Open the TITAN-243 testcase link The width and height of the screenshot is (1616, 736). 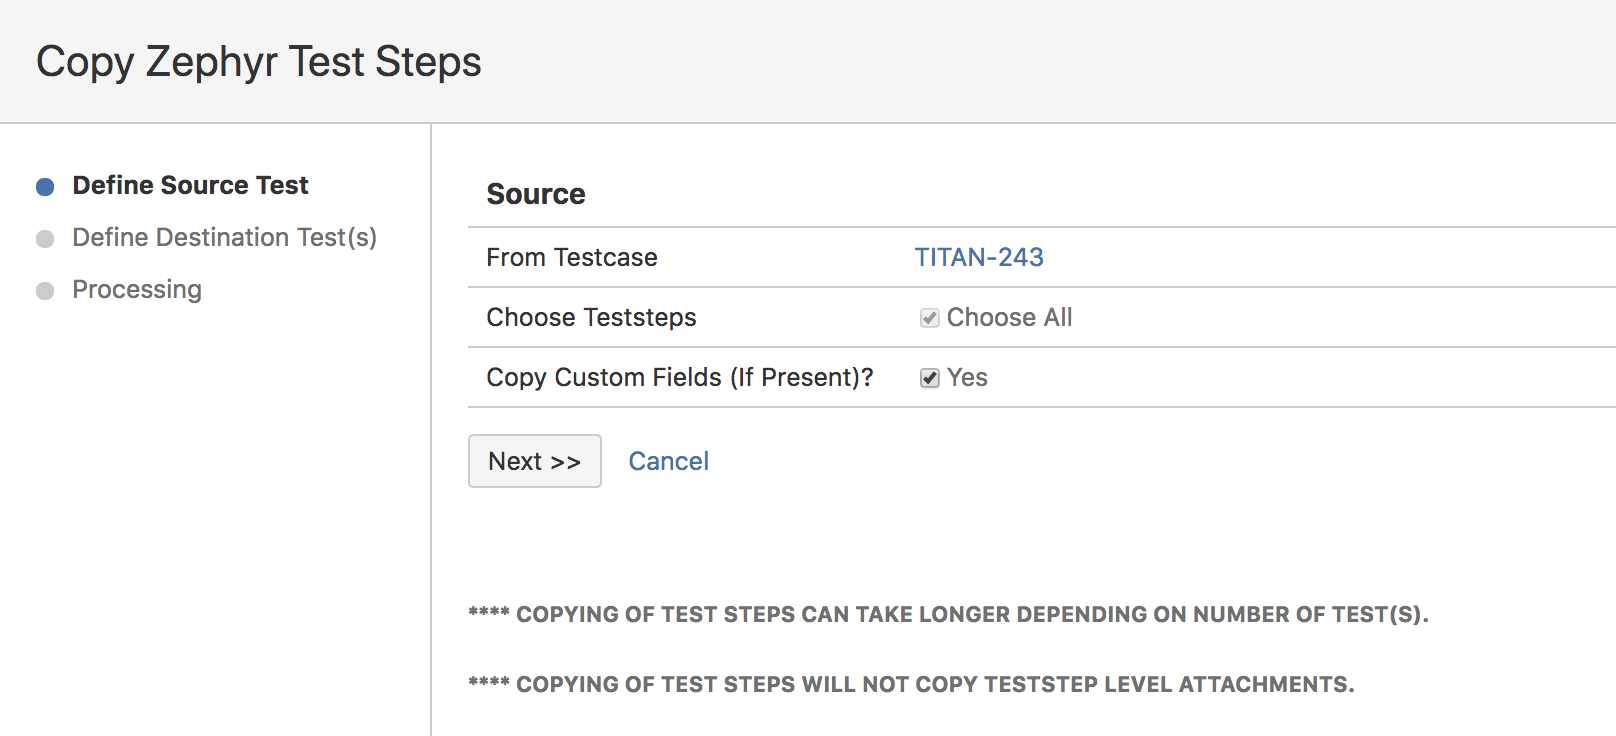click(x=979, y=257)
